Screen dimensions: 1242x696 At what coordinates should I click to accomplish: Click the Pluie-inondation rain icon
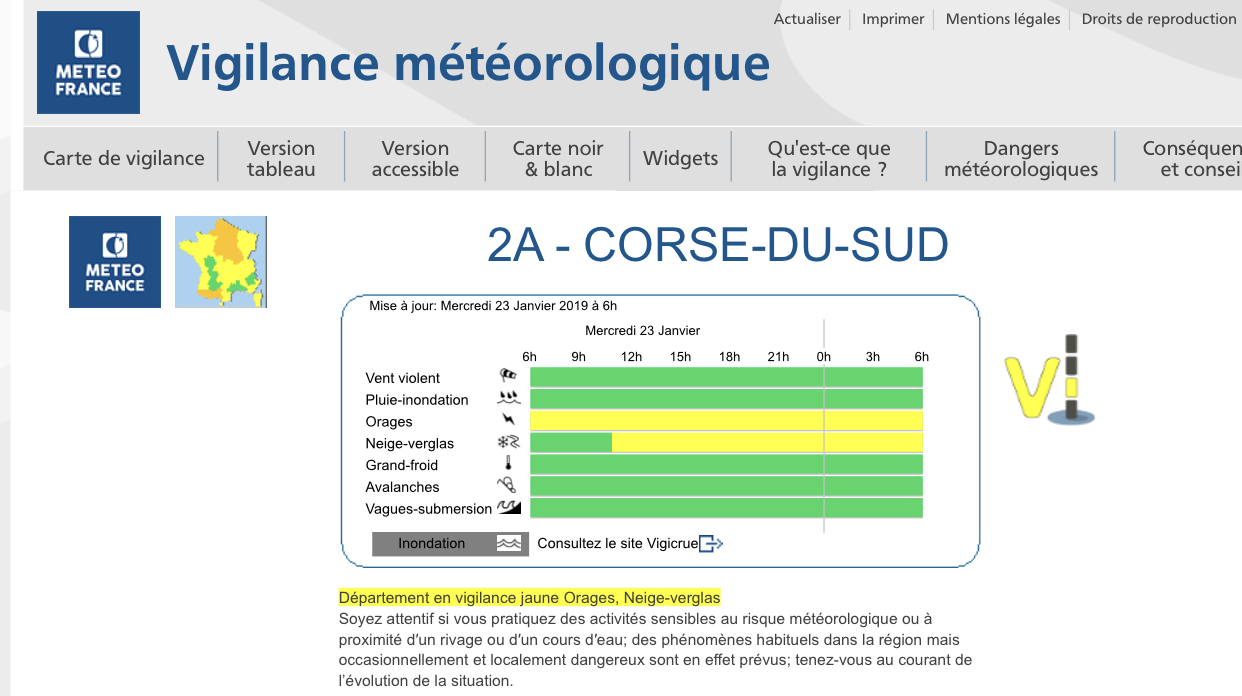tap(509, 398)
